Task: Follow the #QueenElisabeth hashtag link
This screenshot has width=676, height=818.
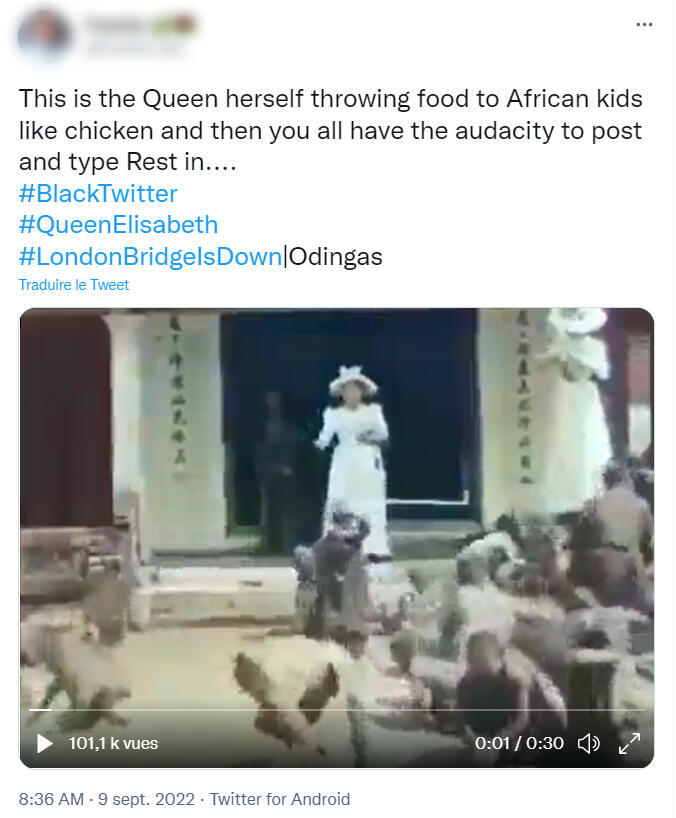Action: 118,225
